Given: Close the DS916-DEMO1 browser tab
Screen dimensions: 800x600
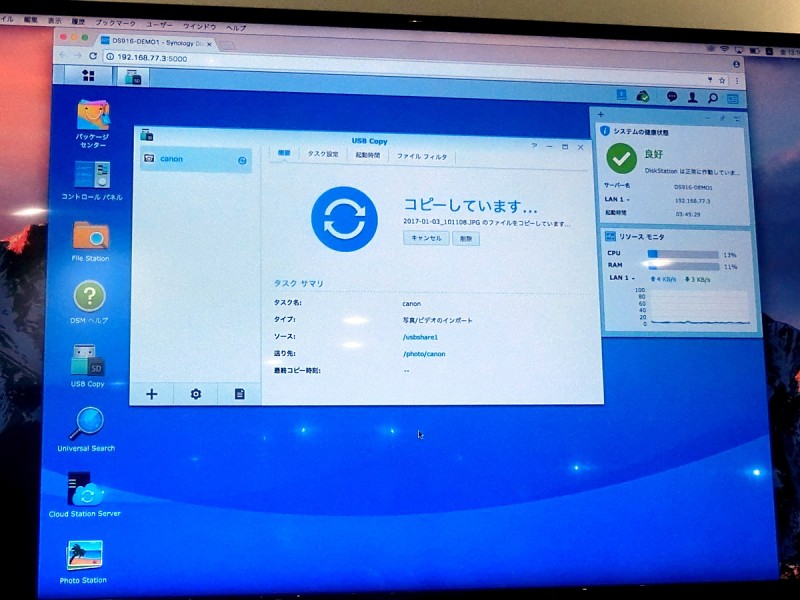Looking at the screenshot, I should [x=209, y=44].
